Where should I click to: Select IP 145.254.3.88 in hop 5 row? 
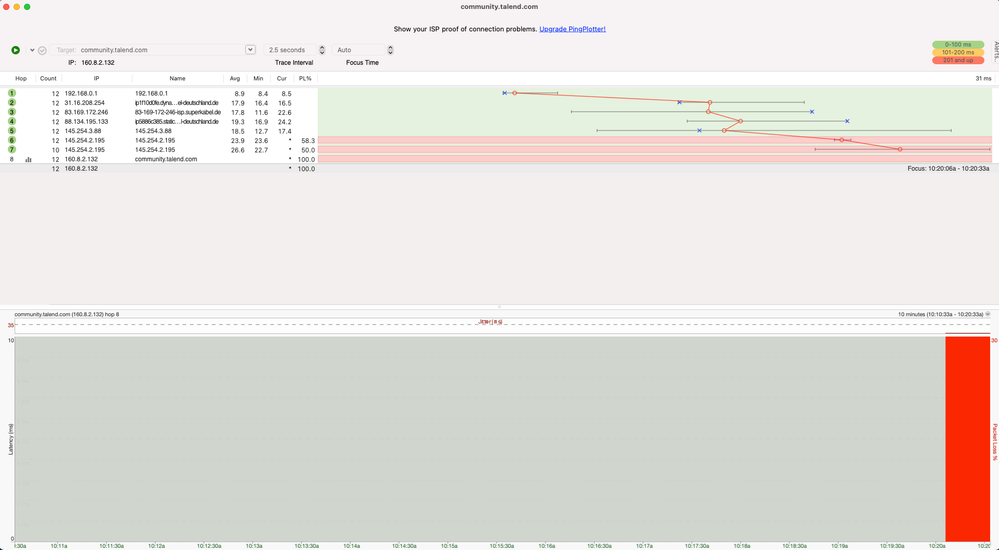tap(82, 131)
